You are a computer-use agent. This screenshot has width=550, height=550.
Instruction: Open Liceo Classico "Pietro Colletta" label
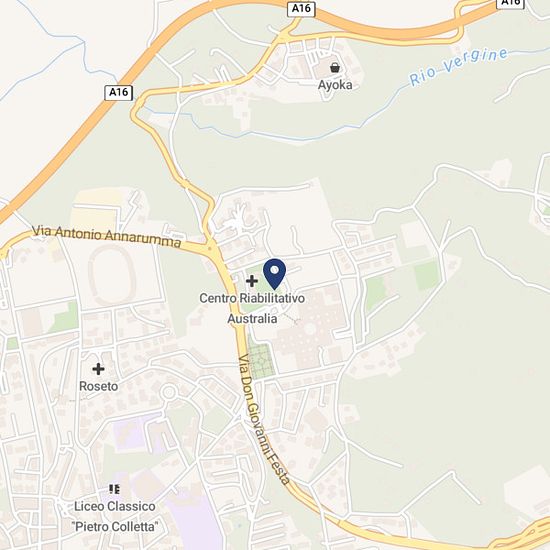point(115,516)
